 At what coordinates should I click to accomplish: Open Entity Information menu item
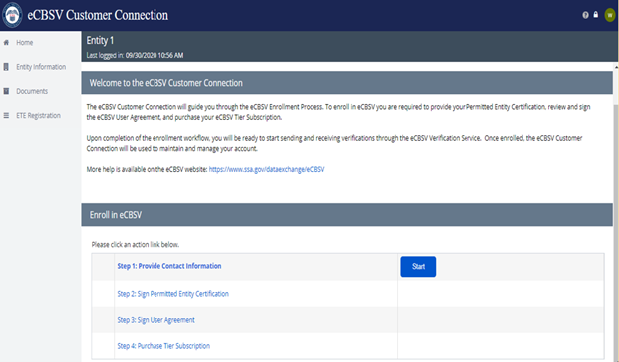[x=41, y=67]
